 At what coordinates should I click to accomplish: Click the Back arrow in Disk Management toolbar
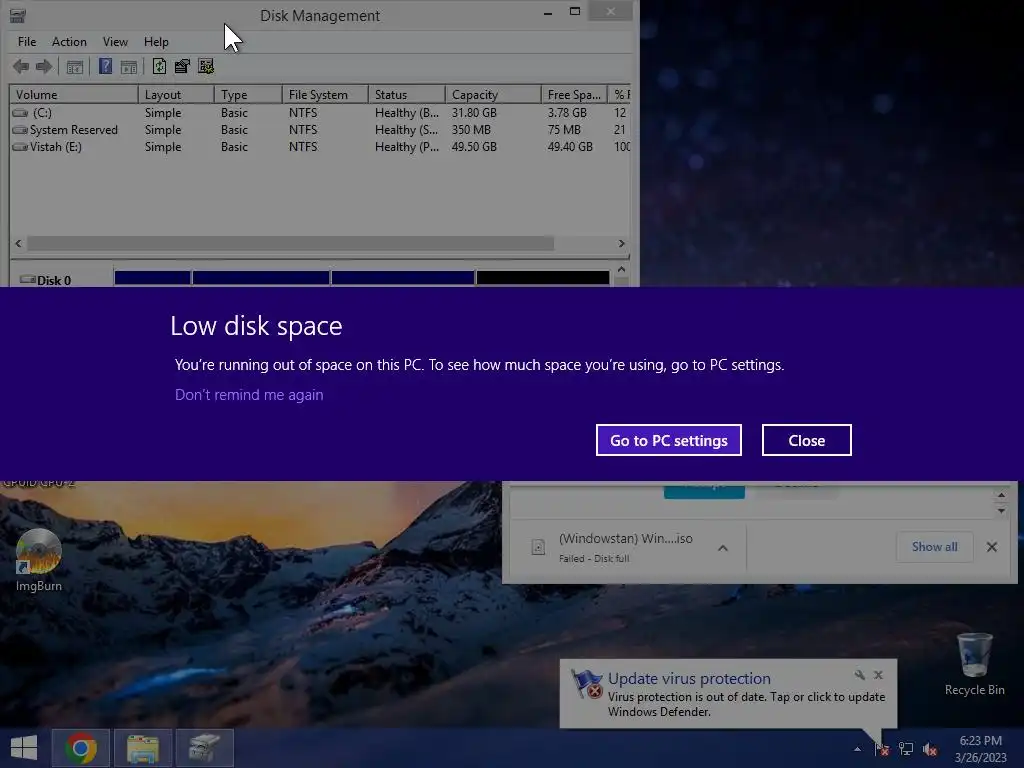coord(21,66)
